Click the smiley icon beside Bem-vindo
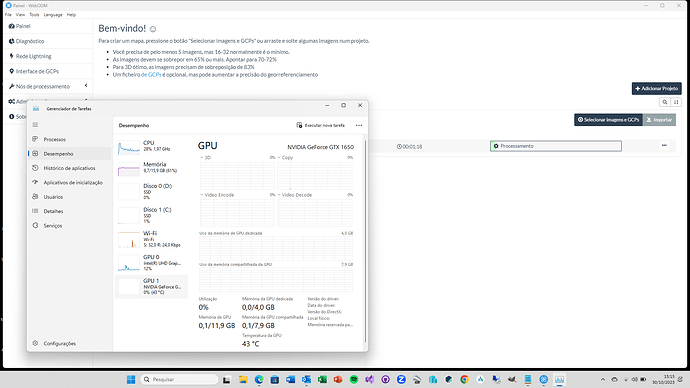This screenshot has height=388, width=690. click(x=153, y=29)
